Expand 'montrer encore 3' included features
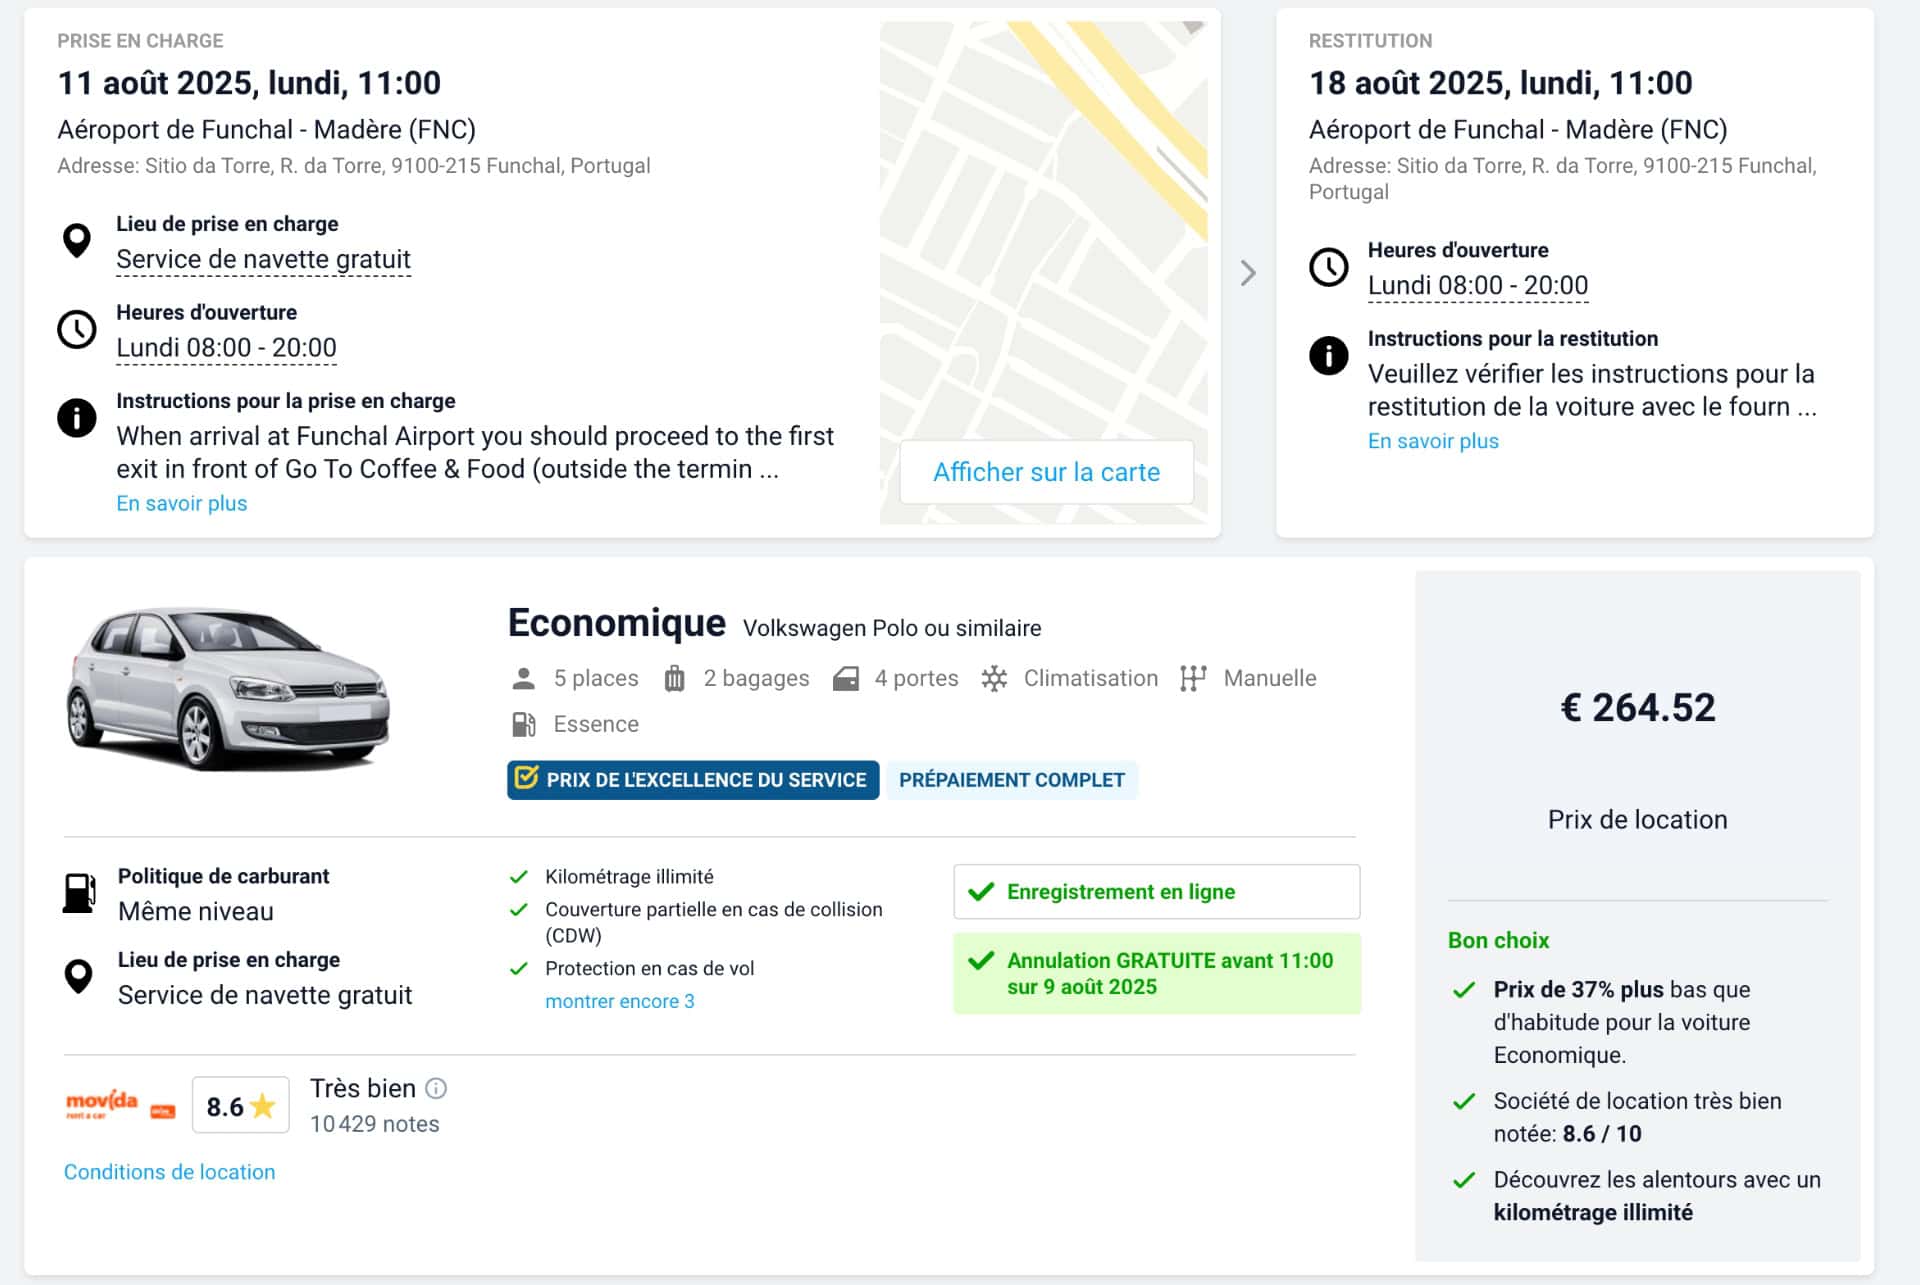This screenshot has width=1920, height=1285. [619, 1001]
